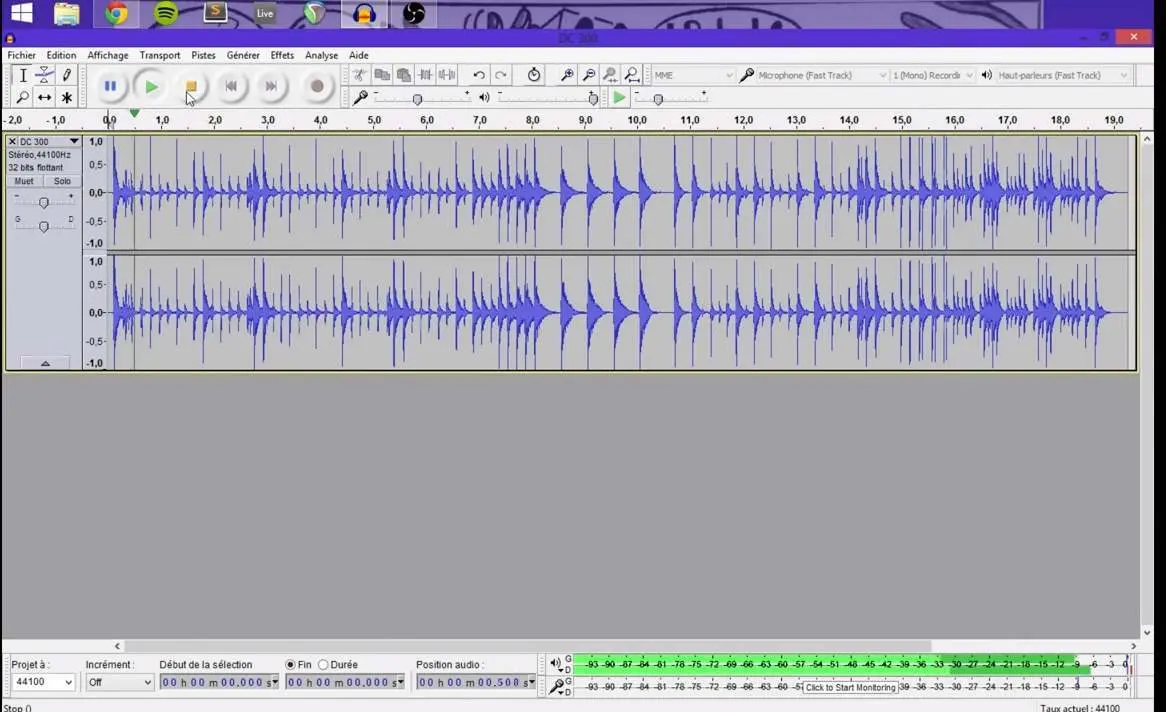Select the Time Shift tool
The height and width of the screenshot is (712, 1166).
[45, 97]
